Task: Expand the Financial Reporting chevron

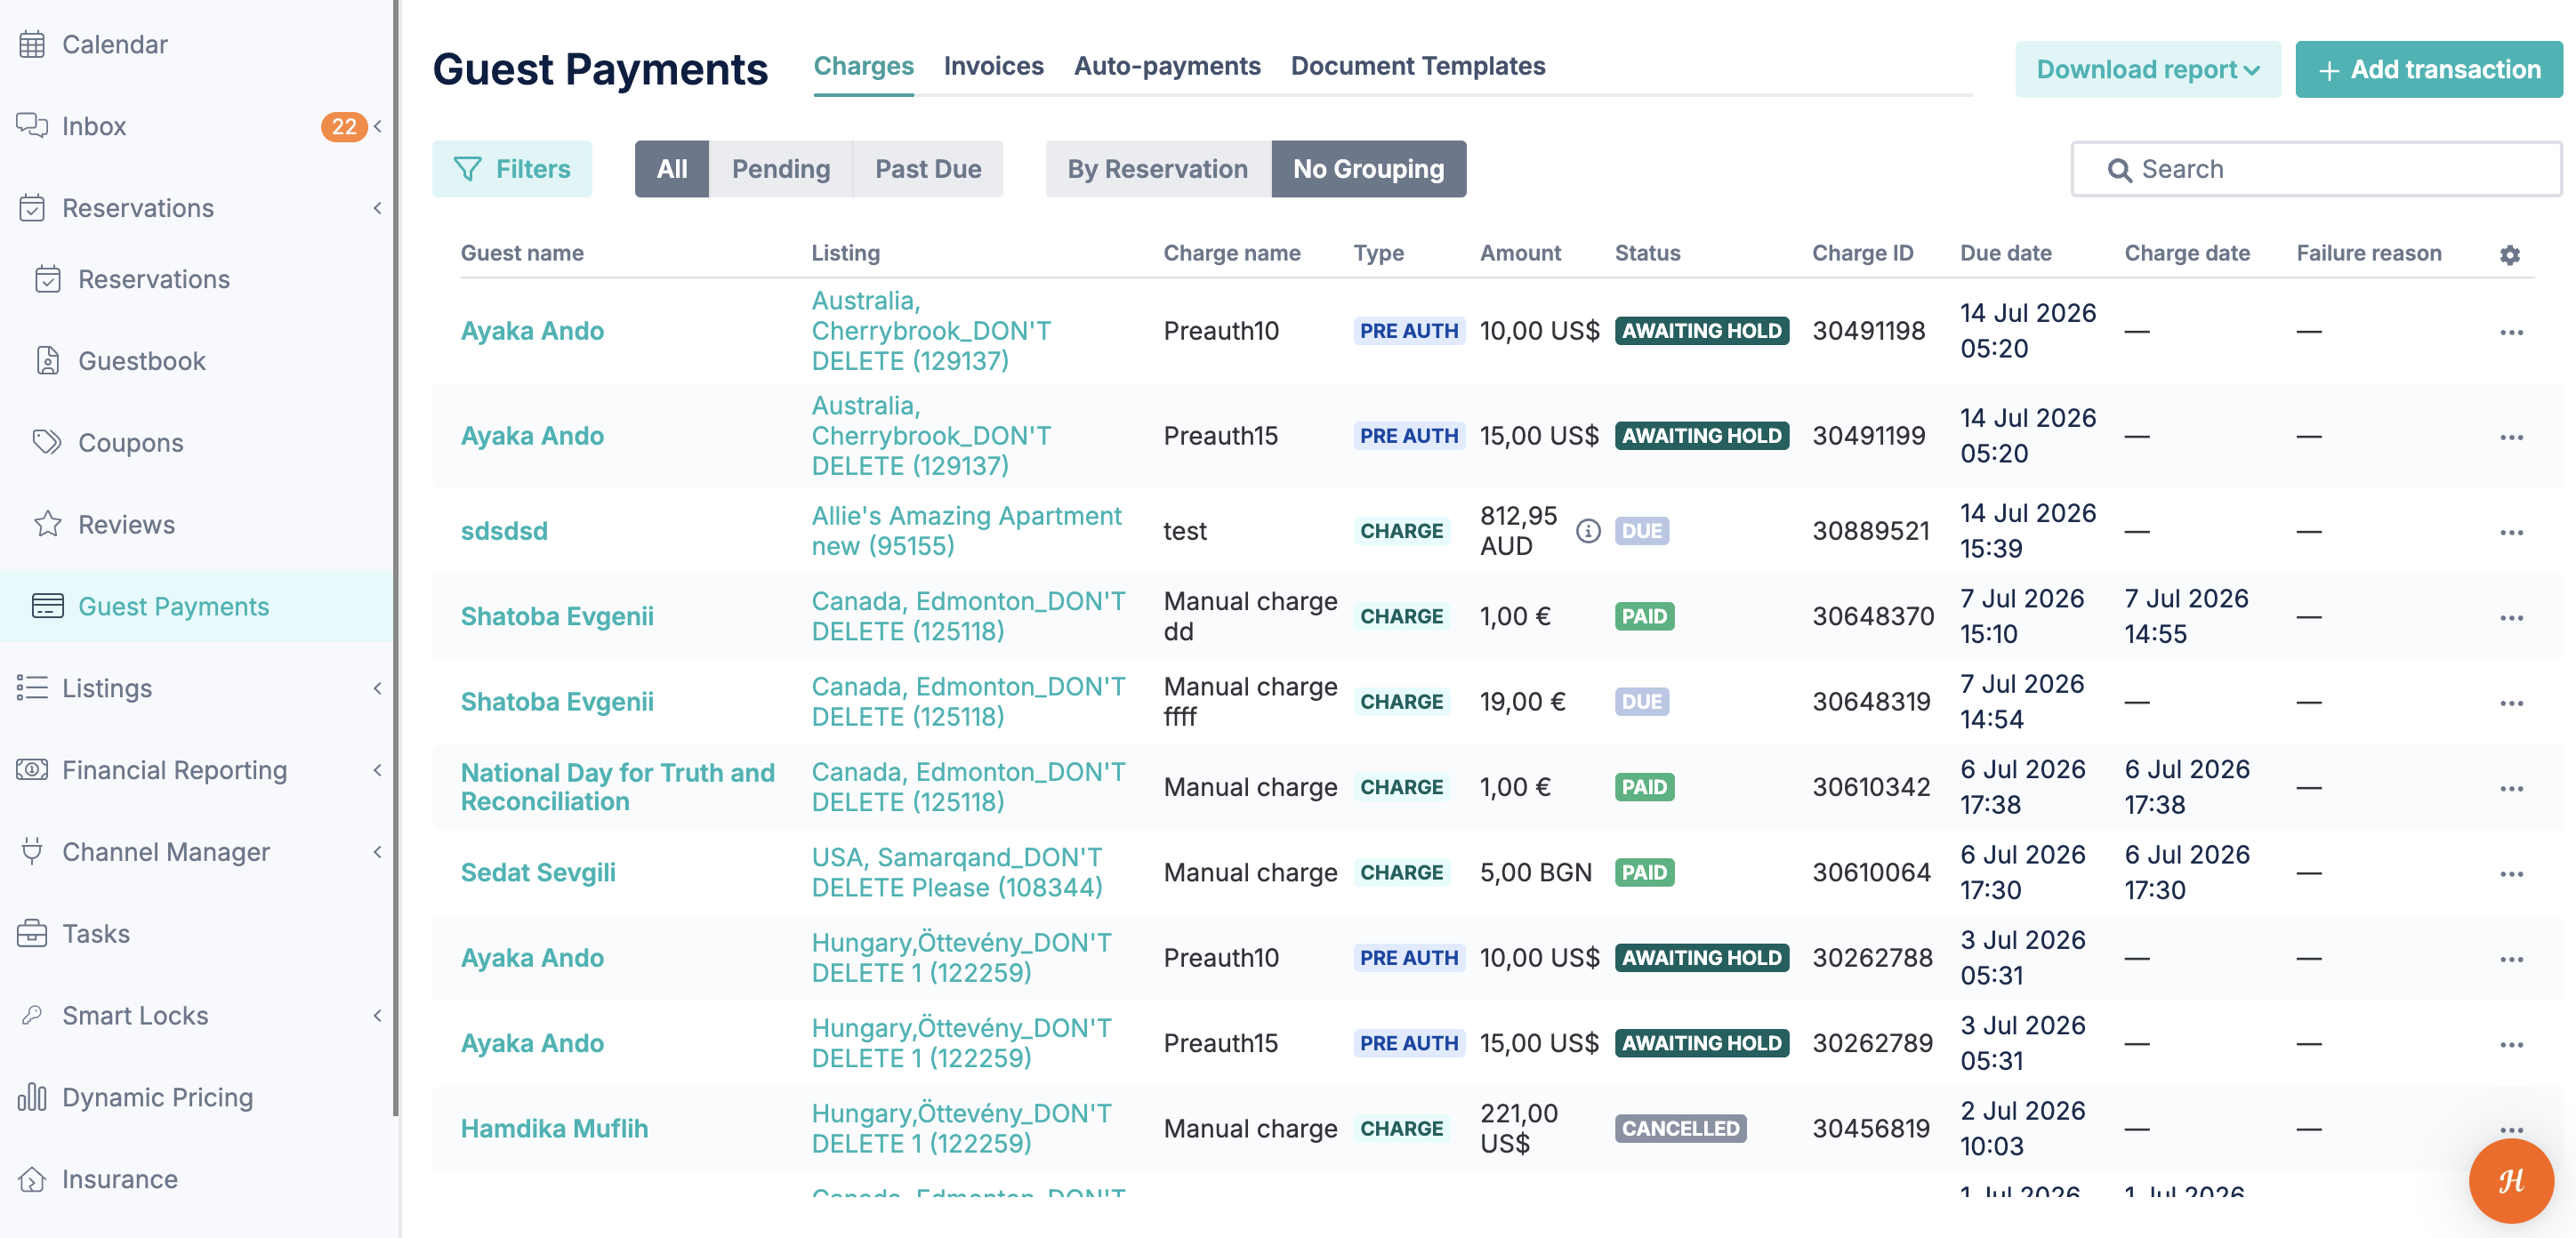Action: (x=378, y=770)
